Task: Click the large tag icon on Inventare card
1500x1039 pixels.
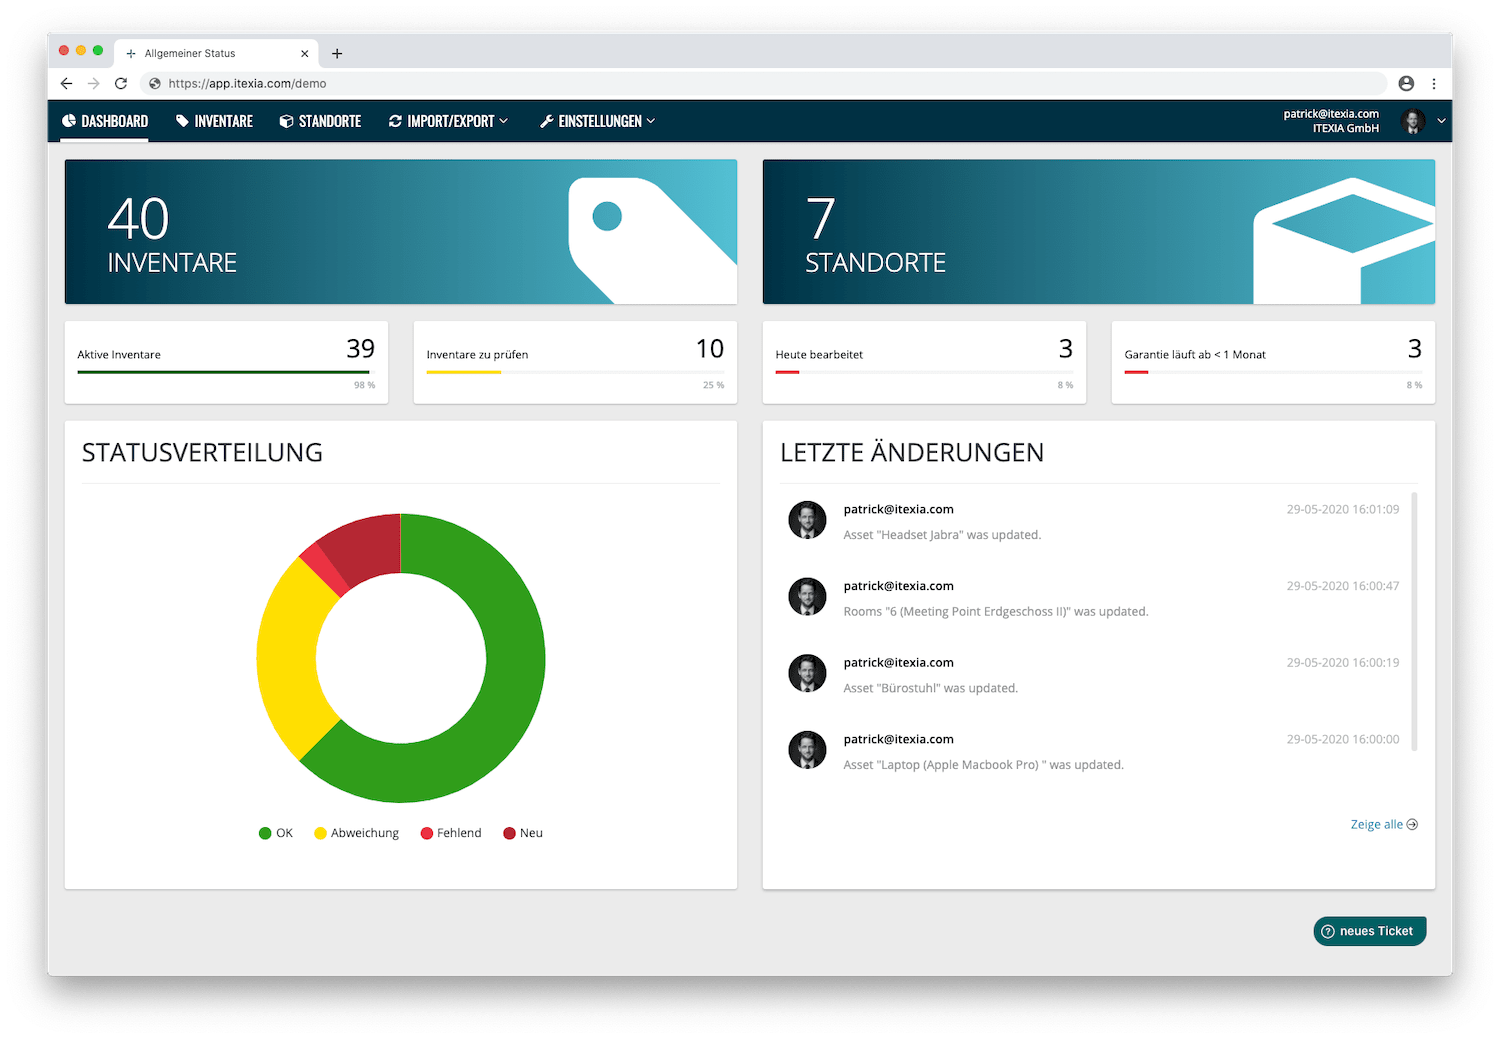Action: (652, 240)
